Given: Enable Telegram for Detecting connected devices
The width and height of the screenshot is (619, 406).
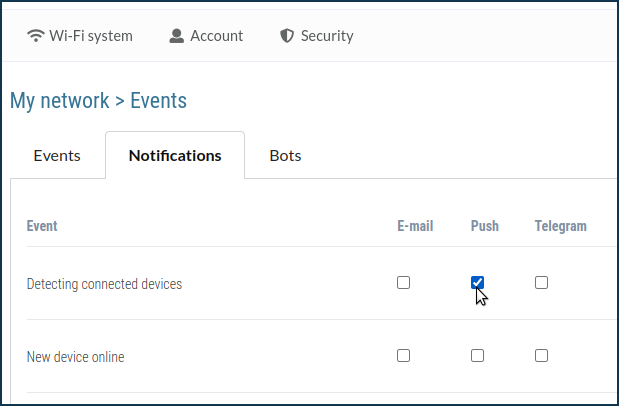Looking at the screenshot, I should click(542, 283).
